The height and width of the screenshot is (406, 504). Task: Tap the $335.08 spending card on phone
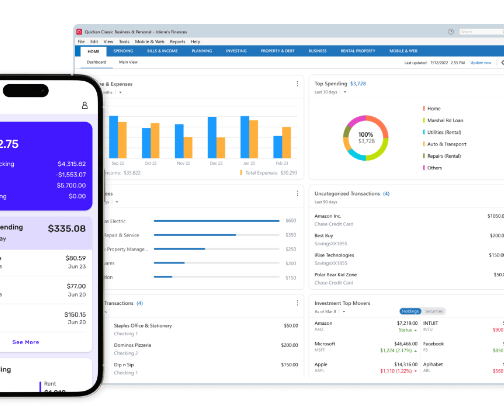click(x=46, y=233)
